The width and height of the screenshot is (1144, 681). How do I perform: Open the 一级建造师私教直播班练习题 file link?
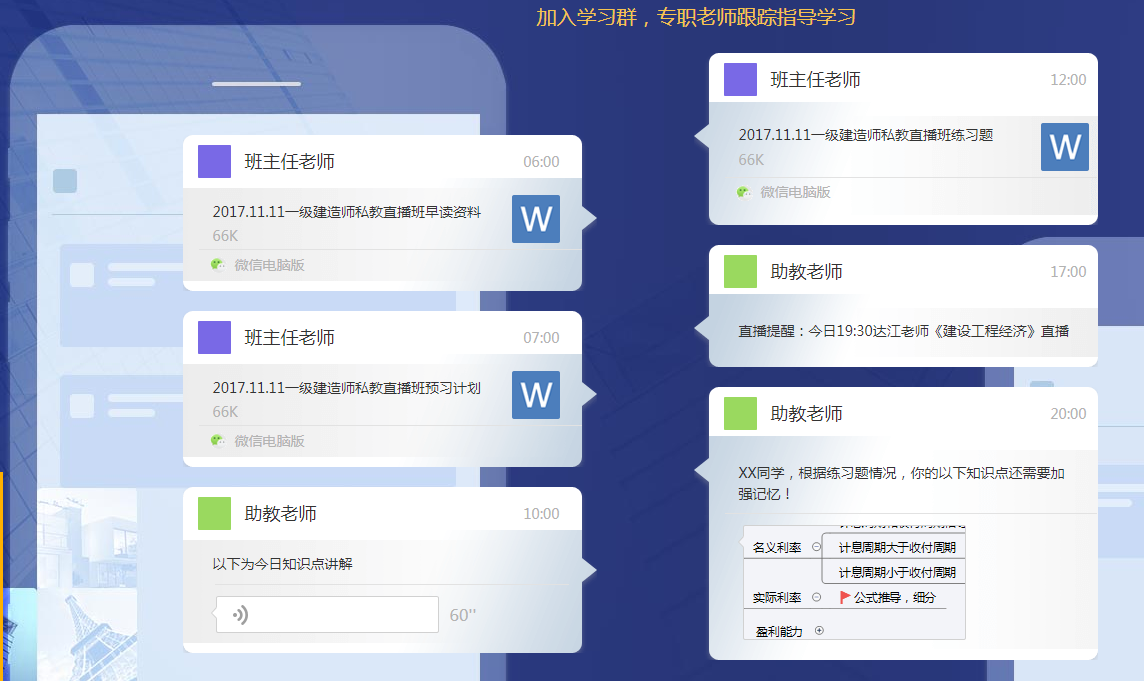865,135
